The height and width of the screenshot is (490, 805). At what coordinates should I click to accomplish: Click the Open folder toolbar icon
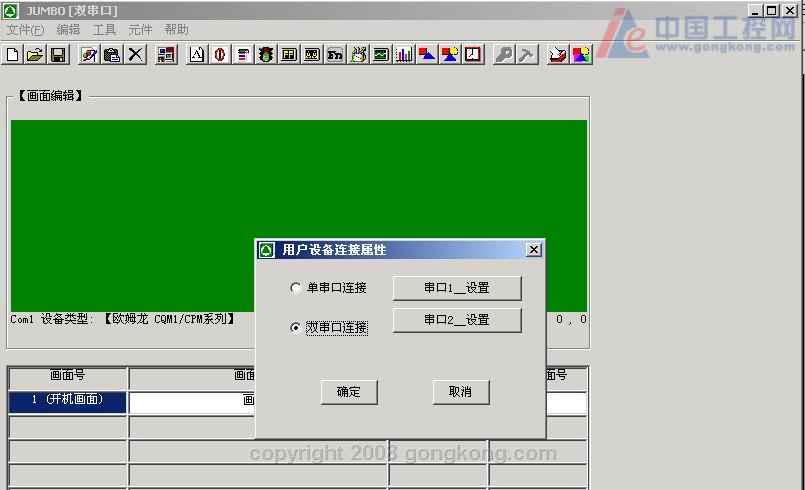click(35, 54)
